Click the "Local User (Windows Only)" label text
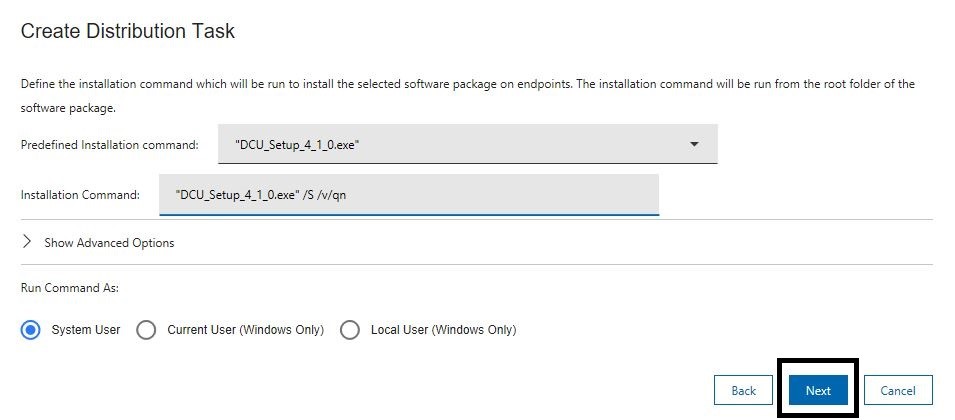 [x=443, y=330]
